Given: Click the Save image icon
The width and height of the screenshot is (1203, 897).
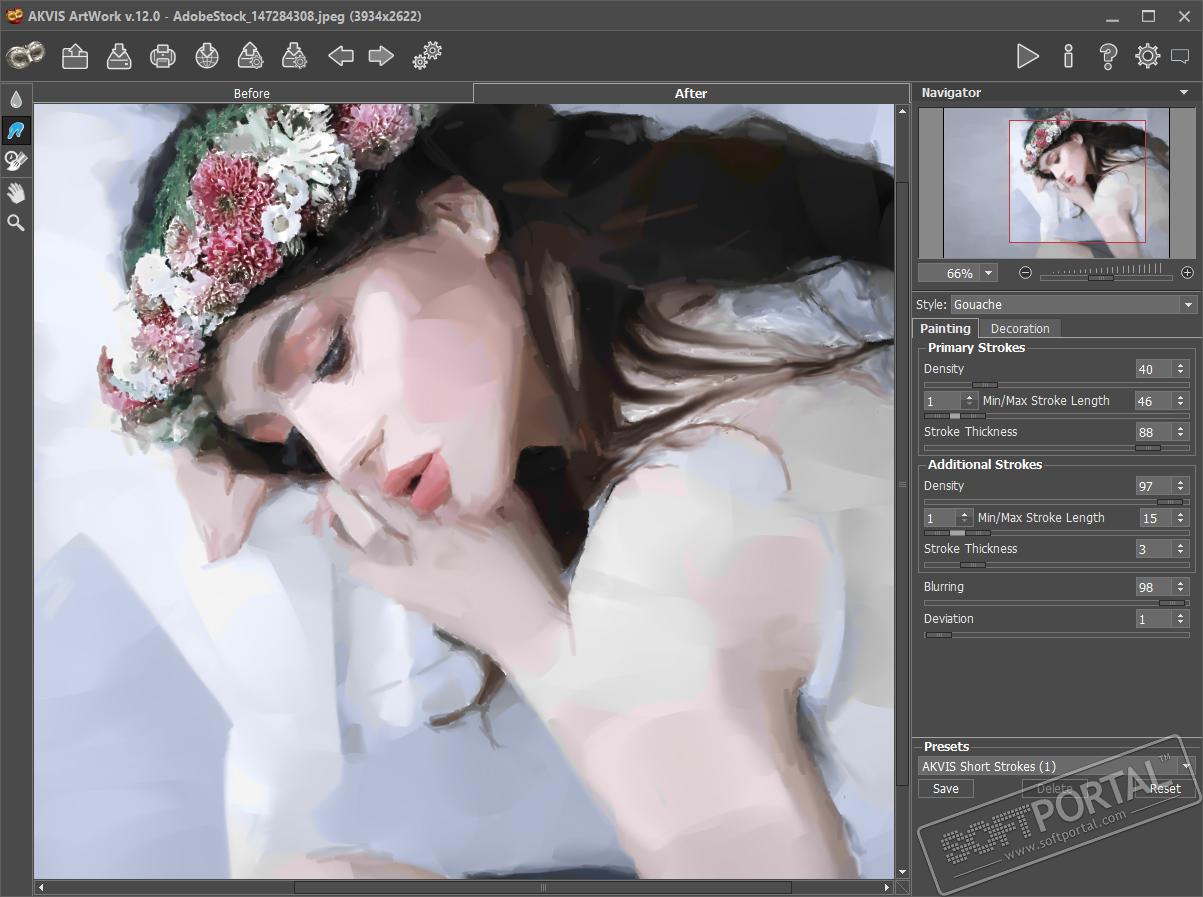Looking at the screenshot, I should (119, 56).
